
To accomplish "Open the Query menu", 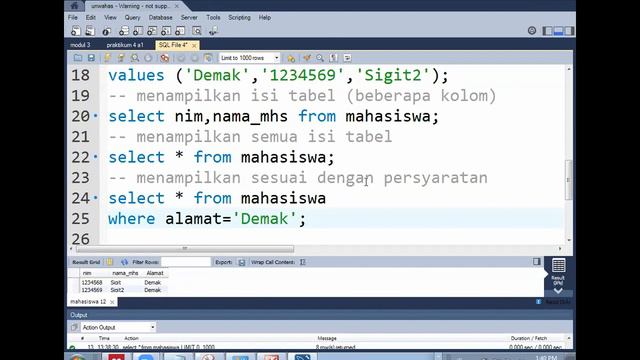I will click(132, 18).
